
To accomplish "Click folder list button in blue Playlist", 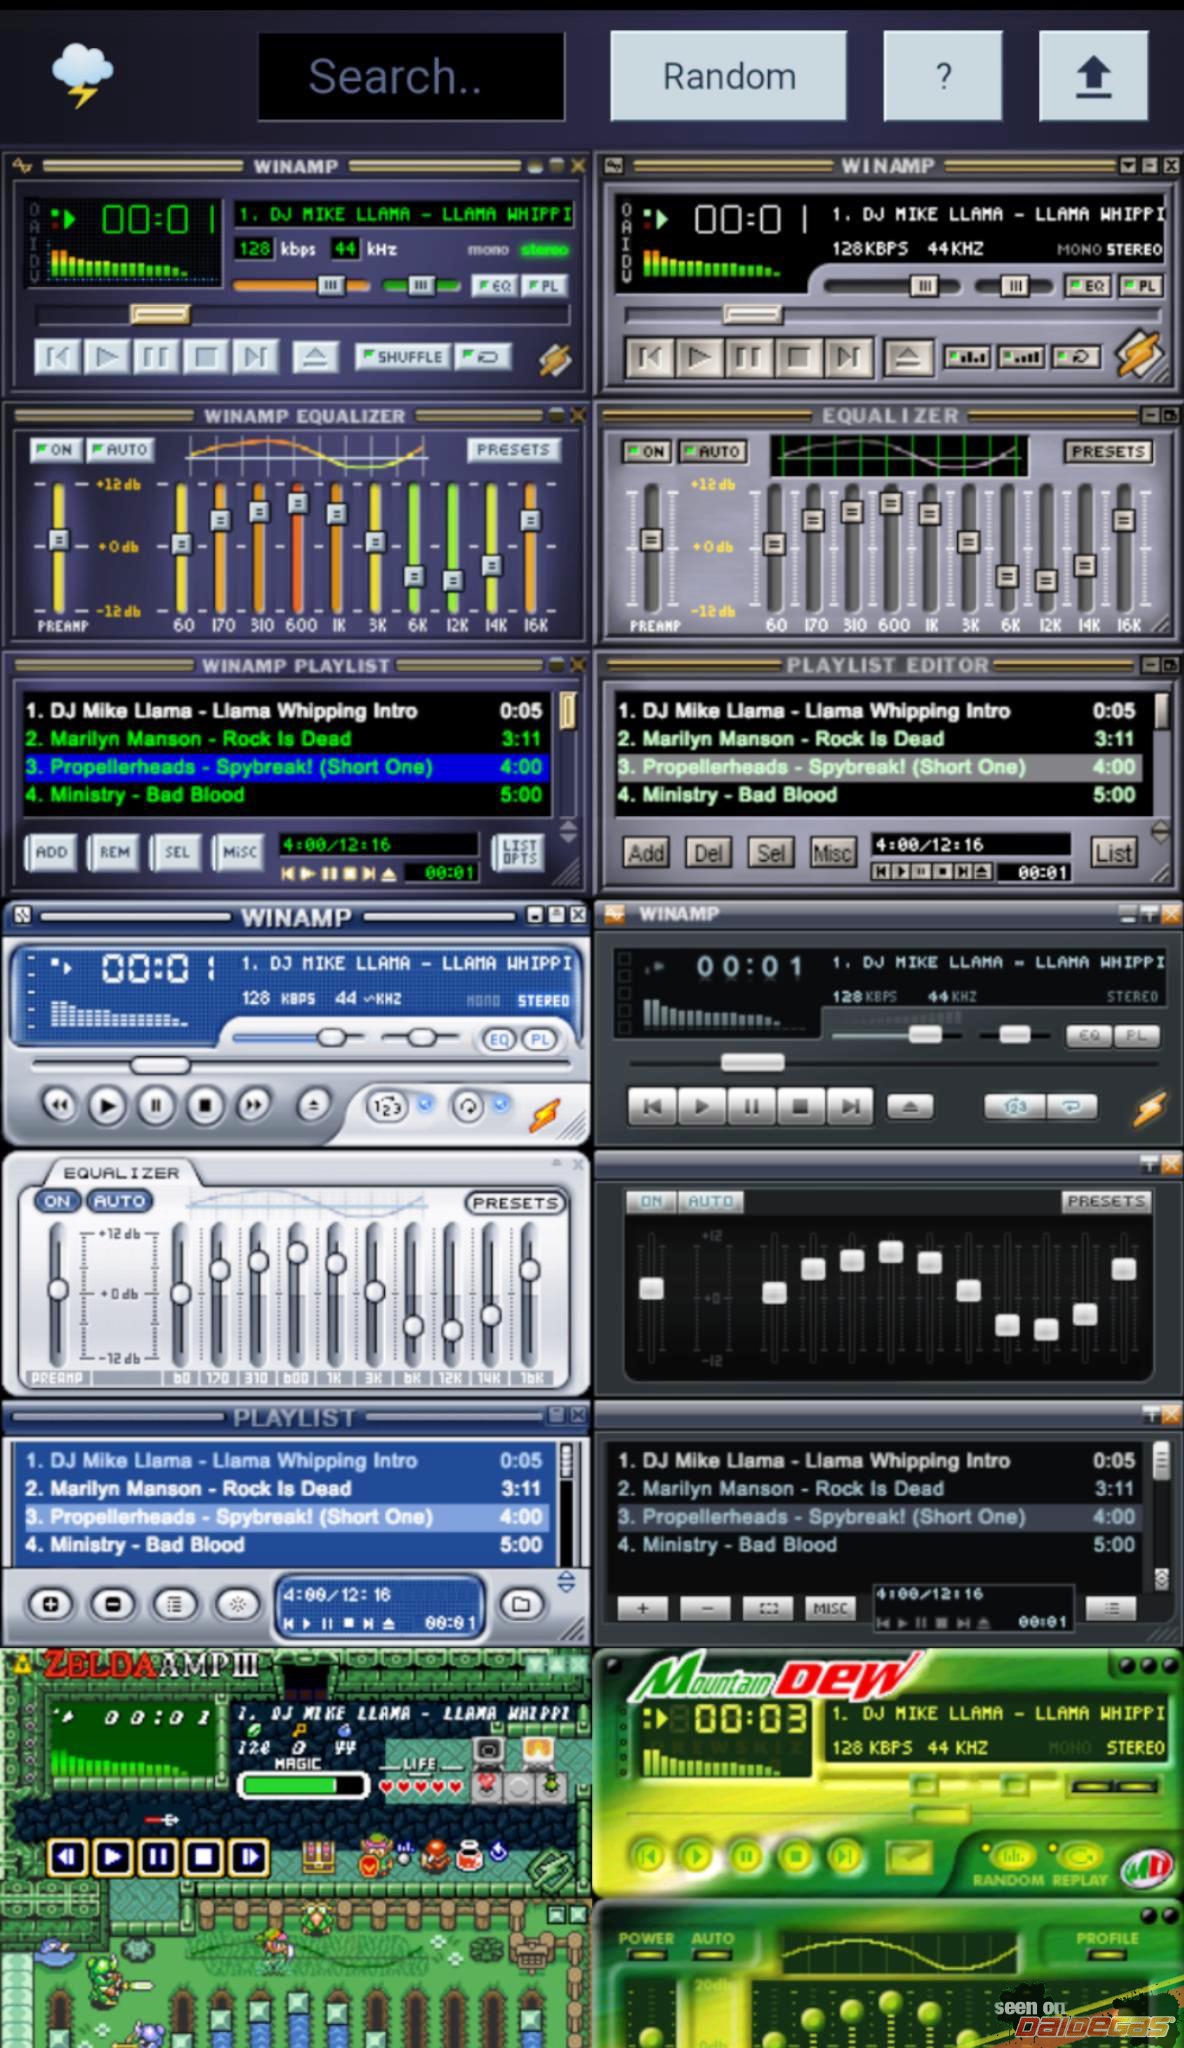I will point(521,1605).
